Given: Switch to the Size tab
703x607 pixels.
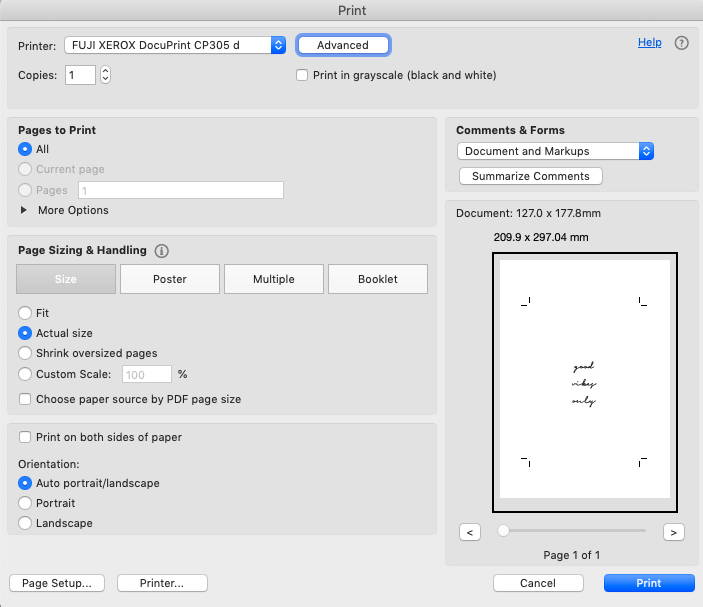Looking at the screenshot, I should [66, 279].
